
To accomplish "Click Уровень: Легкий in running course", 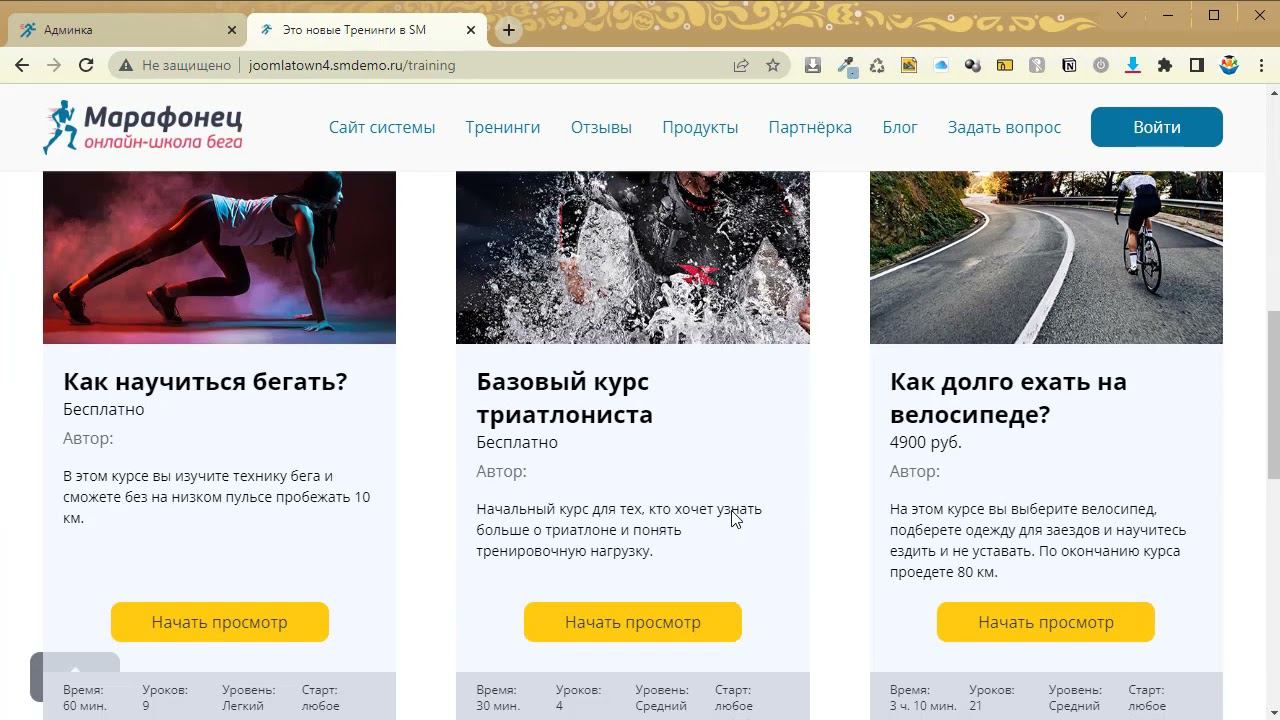I will coord(248,698).
